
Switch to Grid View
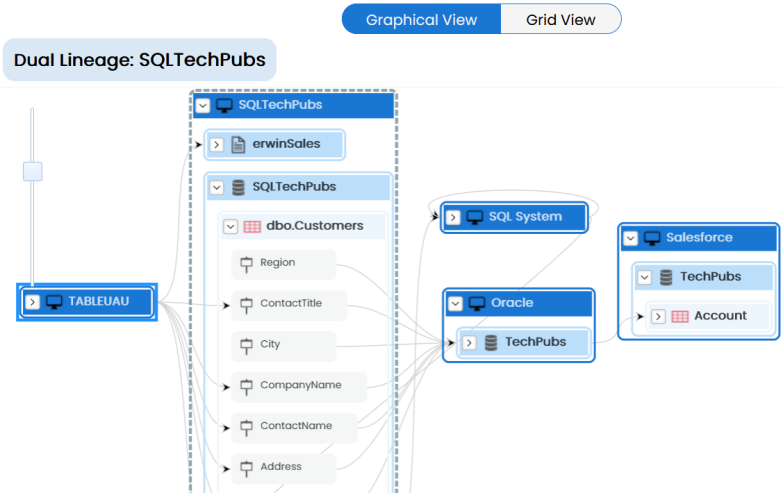tap(560, 19)
